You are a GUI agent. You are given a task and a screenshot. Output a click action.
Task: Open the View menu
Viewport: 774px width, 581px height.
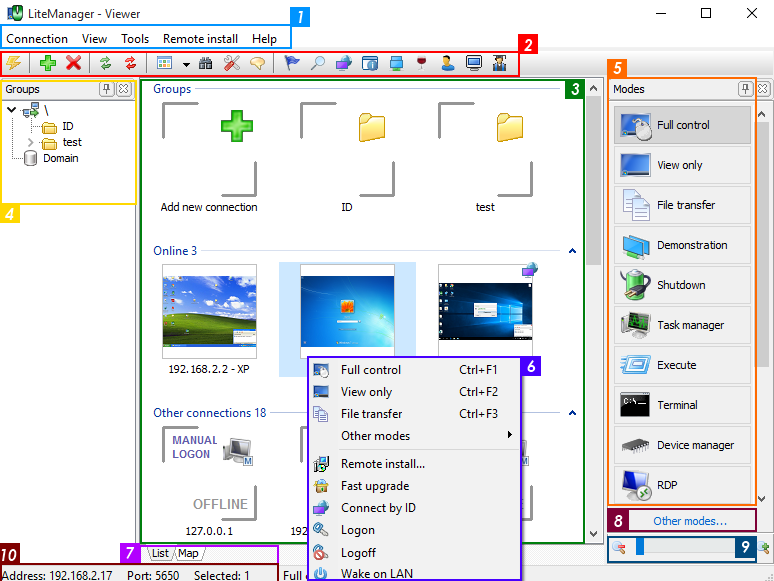[x=94, y=39]
